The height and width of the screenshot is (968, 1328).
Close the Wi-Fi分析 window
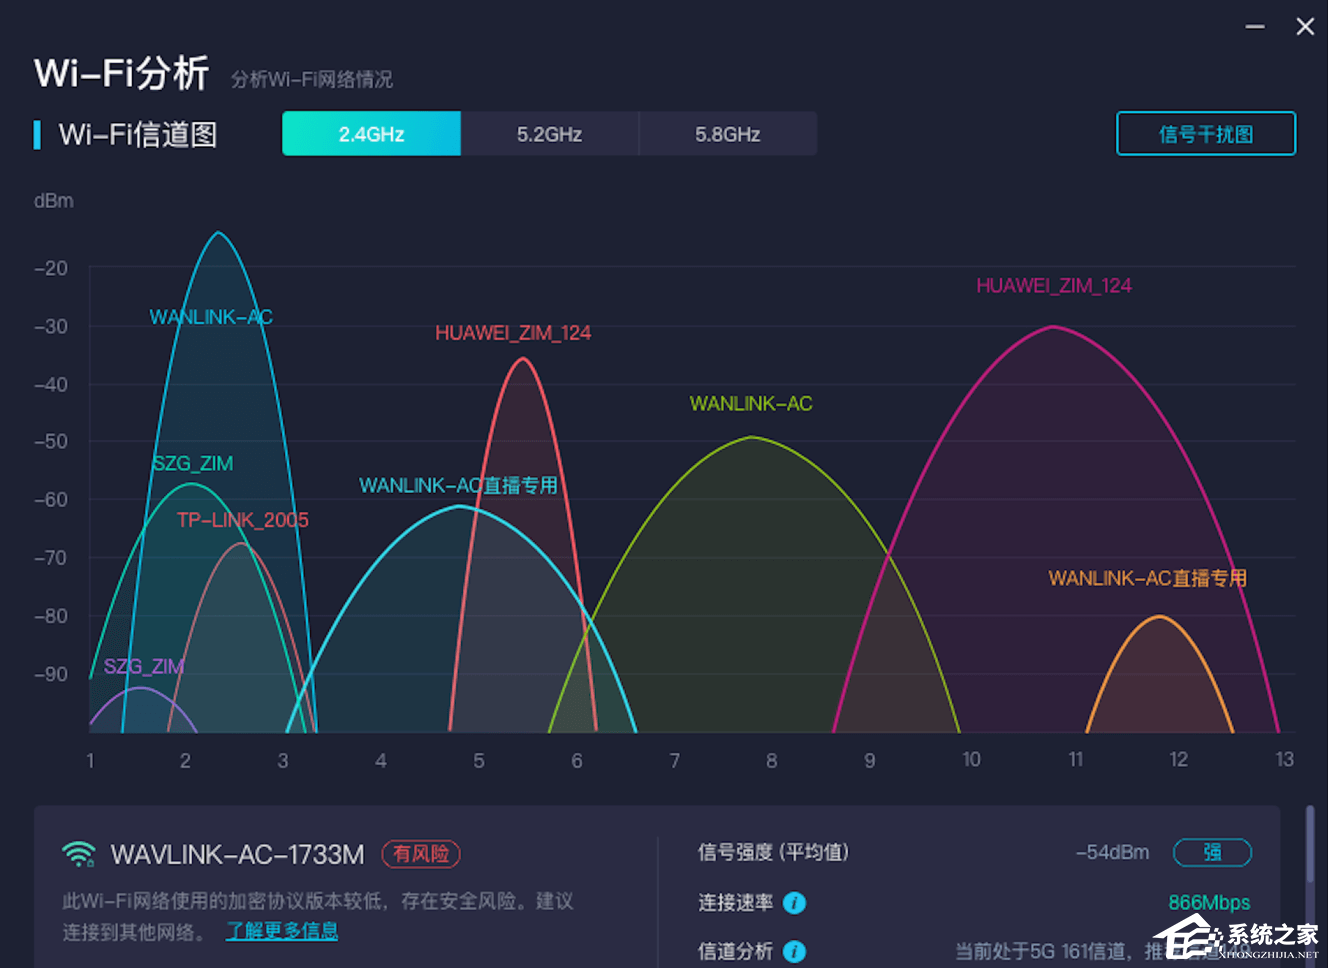click(x=1305, y=27)
